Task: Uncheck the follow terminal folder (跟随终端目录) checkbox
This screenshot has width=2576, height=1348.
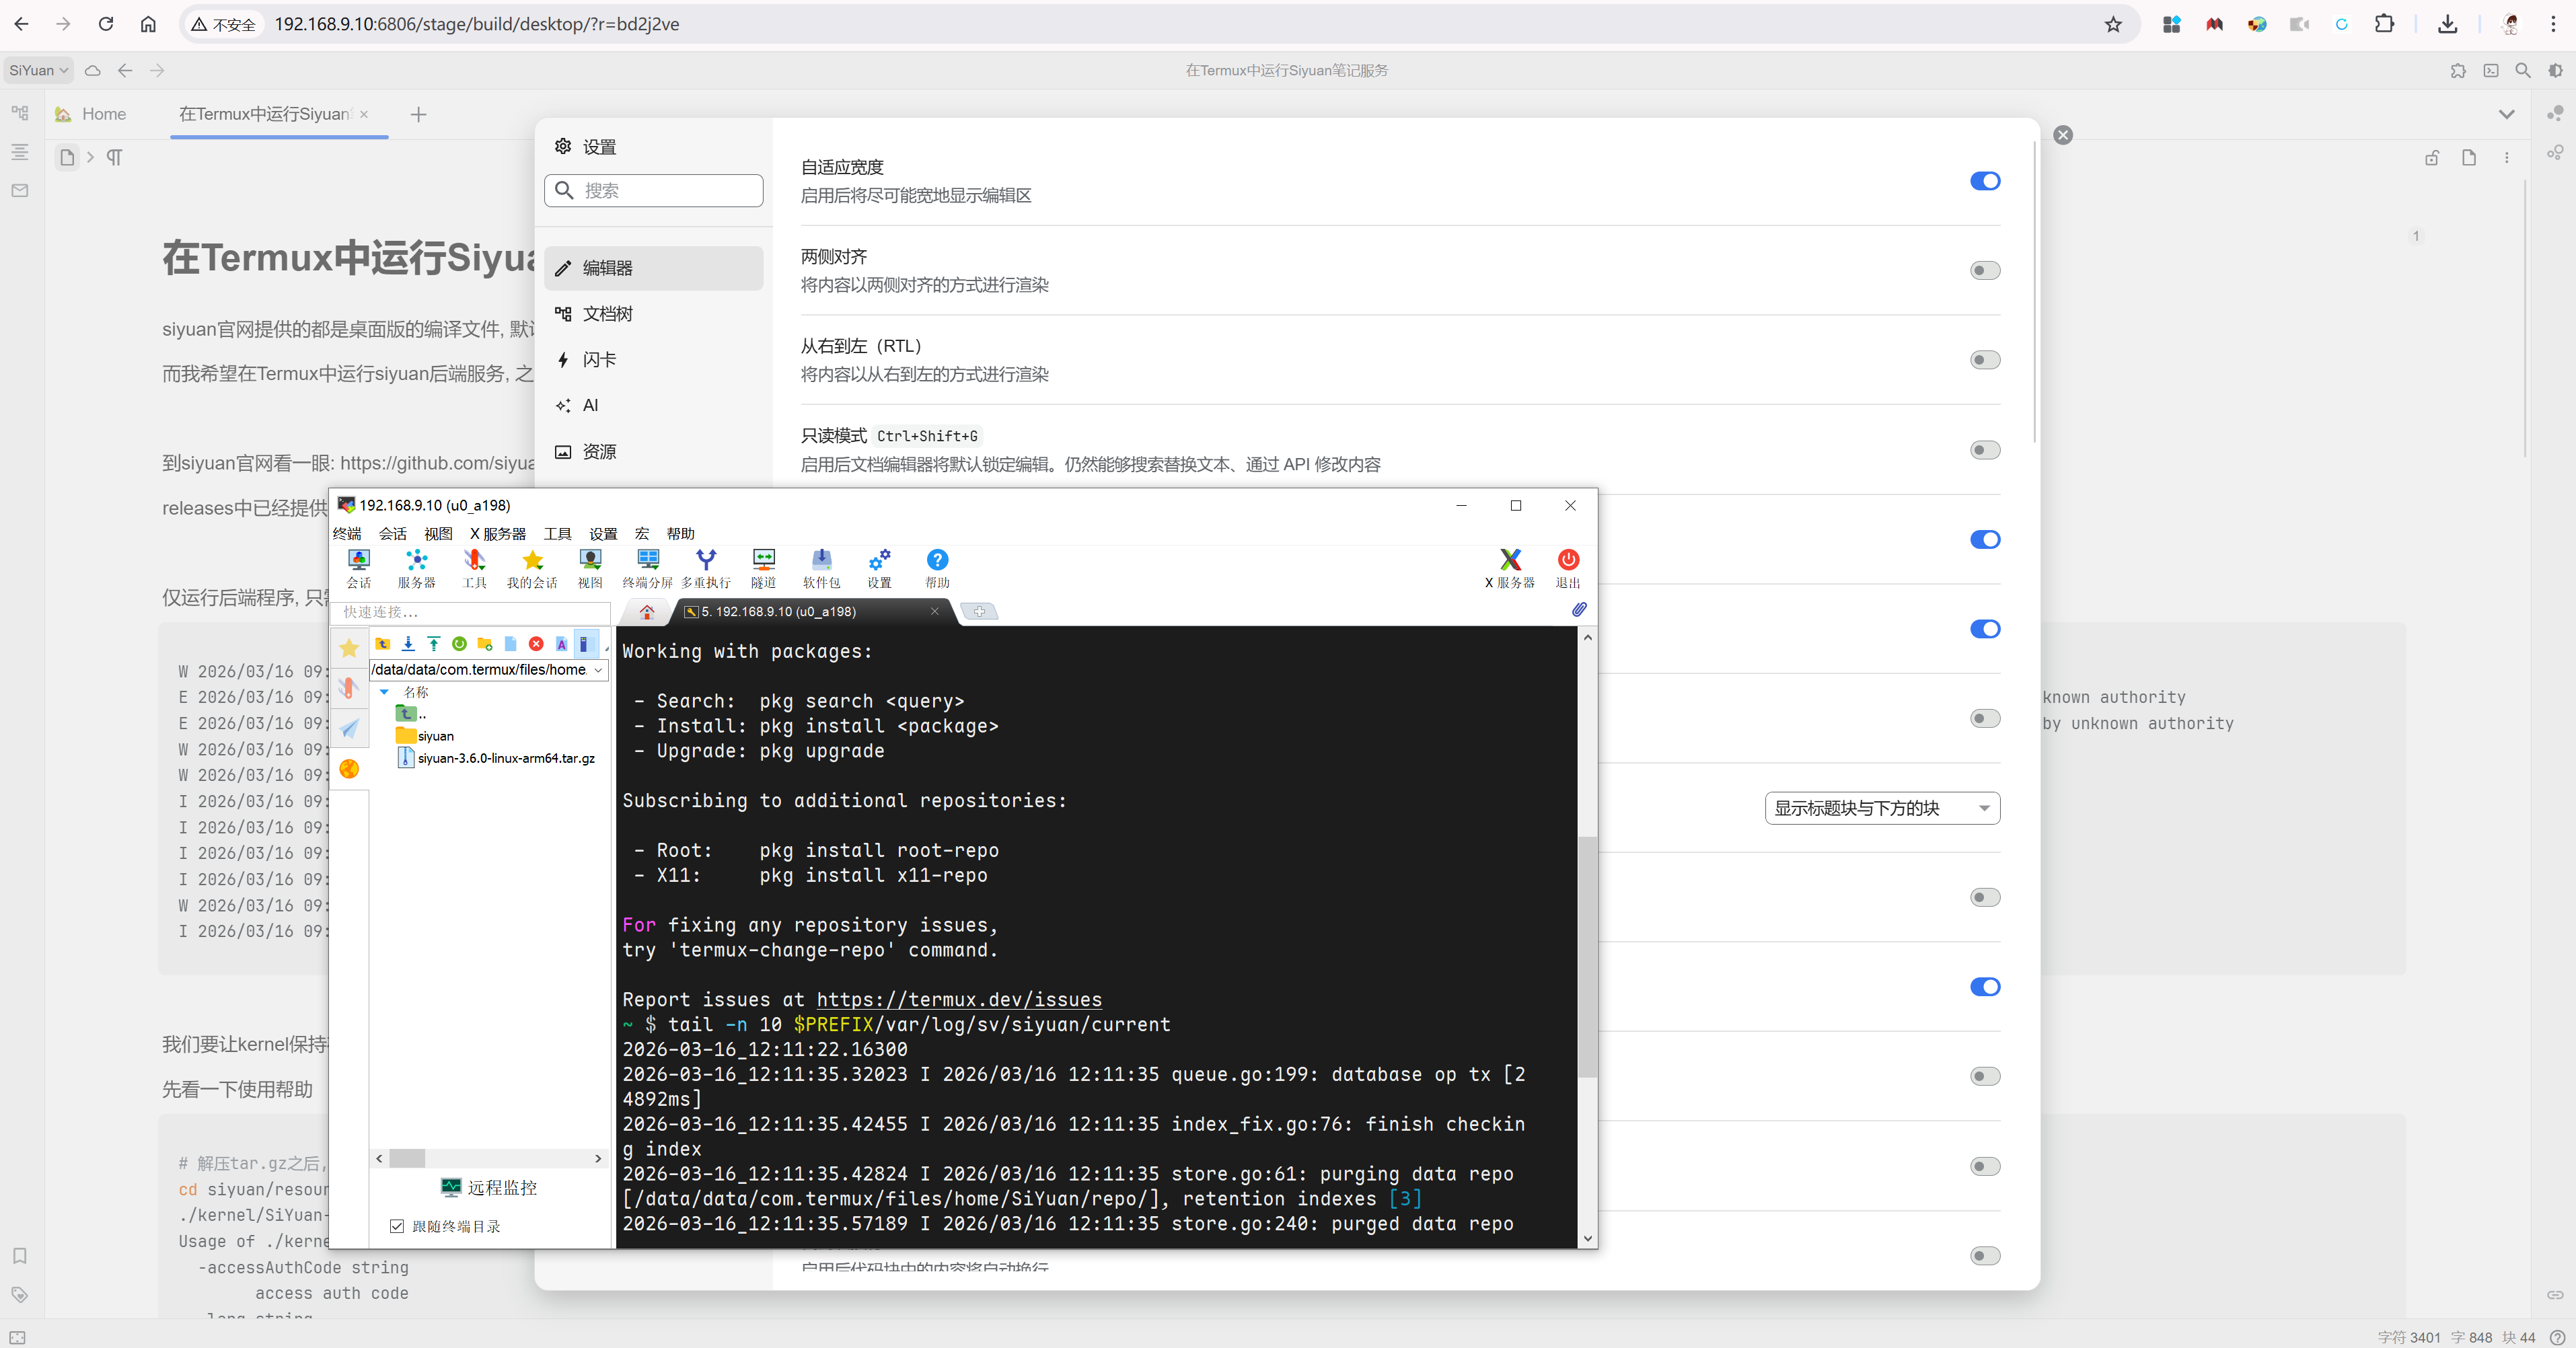Action: [397, 1226]
